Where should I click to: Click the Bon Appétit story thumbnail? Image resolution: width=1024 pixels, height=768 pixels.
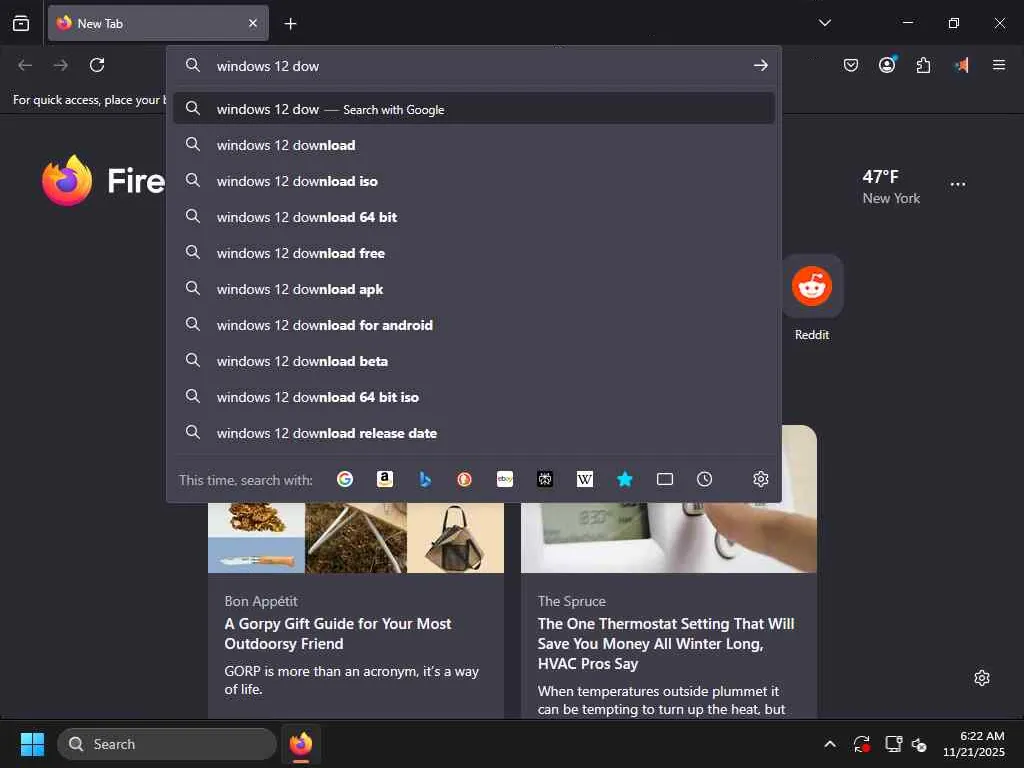pyautogui.click(x=356, y=537)
